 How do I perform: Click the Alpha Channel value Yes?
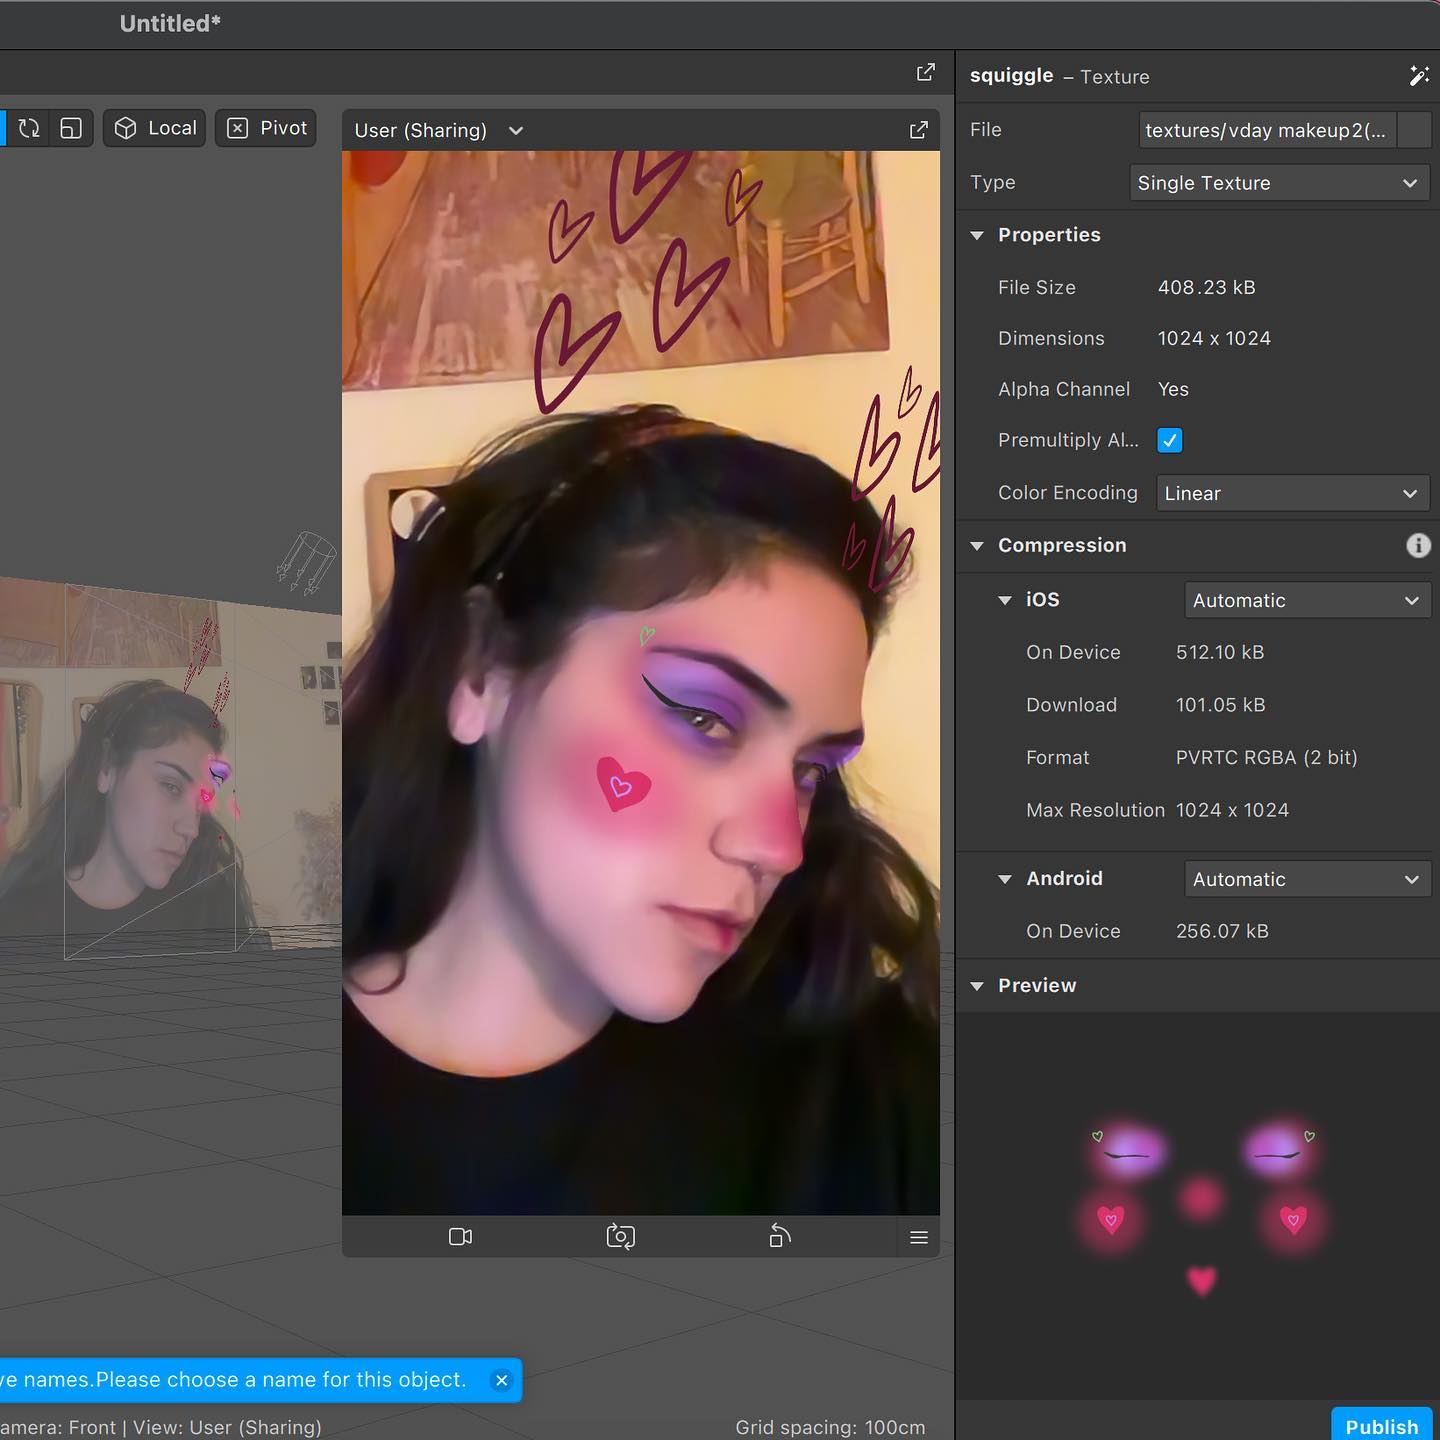[1173, 389]
